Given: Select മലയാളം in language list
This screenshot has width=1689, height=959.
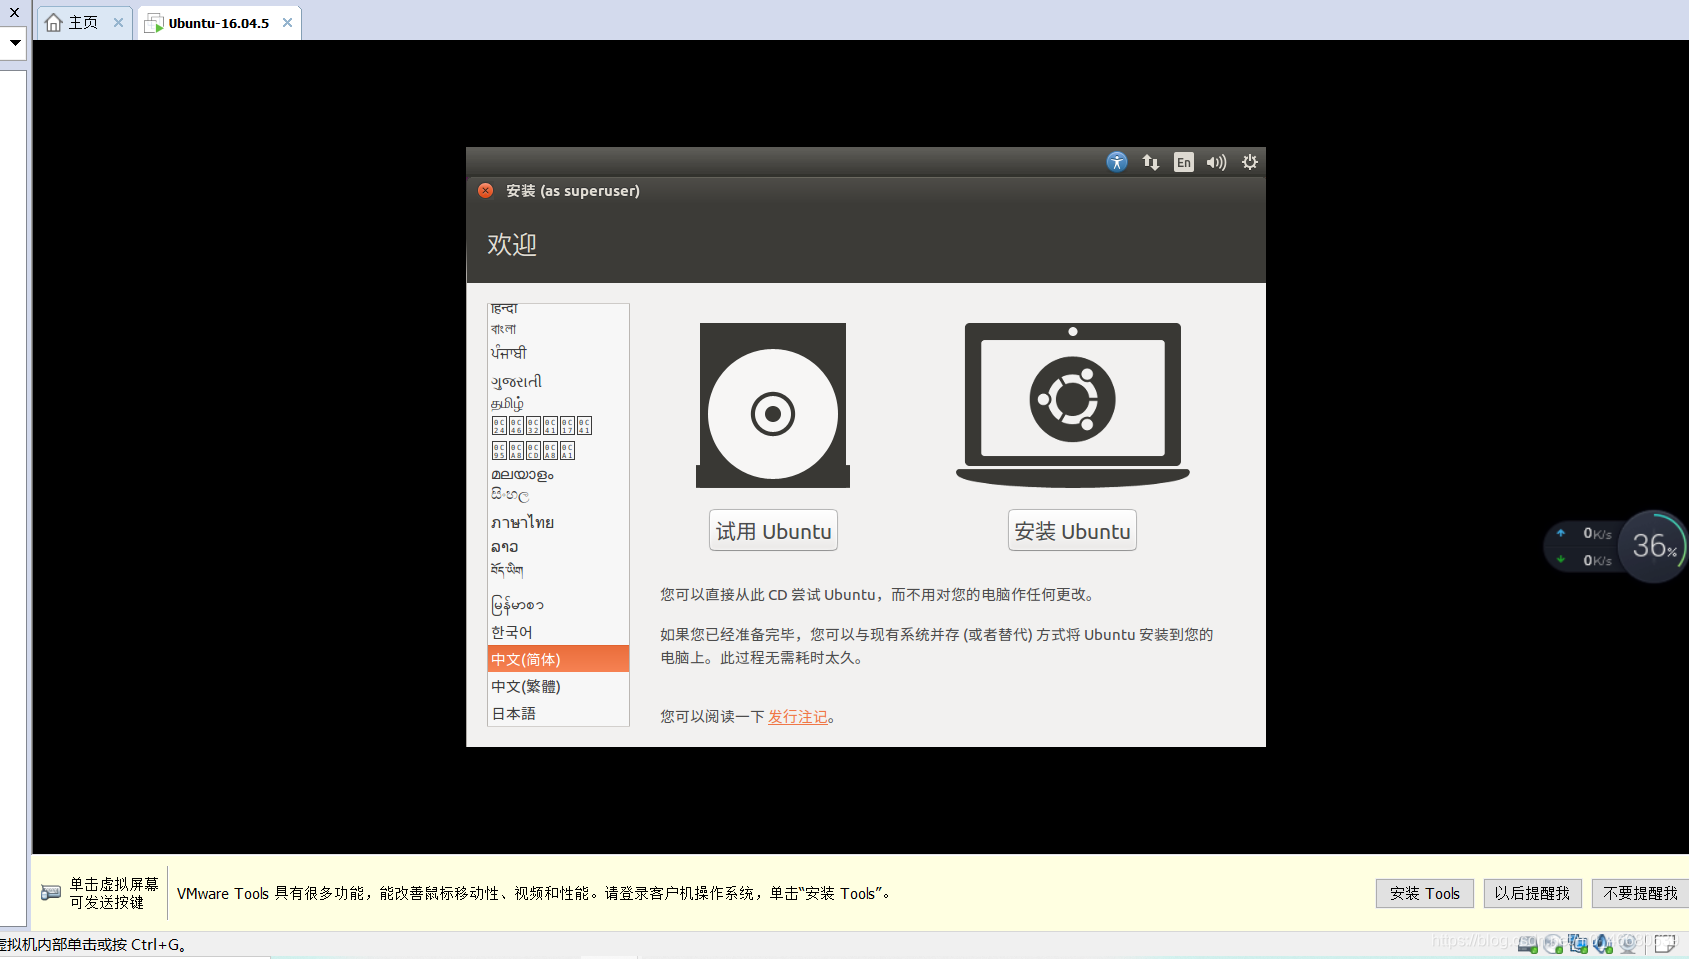Looking at the screenshot, I should (558, 474).
